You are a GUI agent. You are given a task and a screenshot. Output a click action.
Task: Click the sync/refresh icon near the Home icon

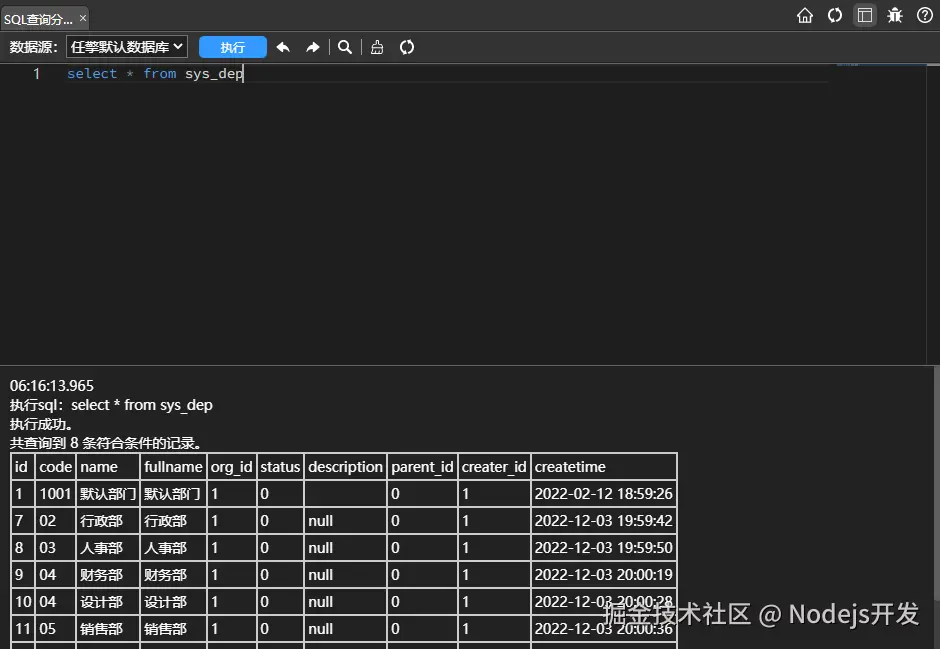click(835, 15)
